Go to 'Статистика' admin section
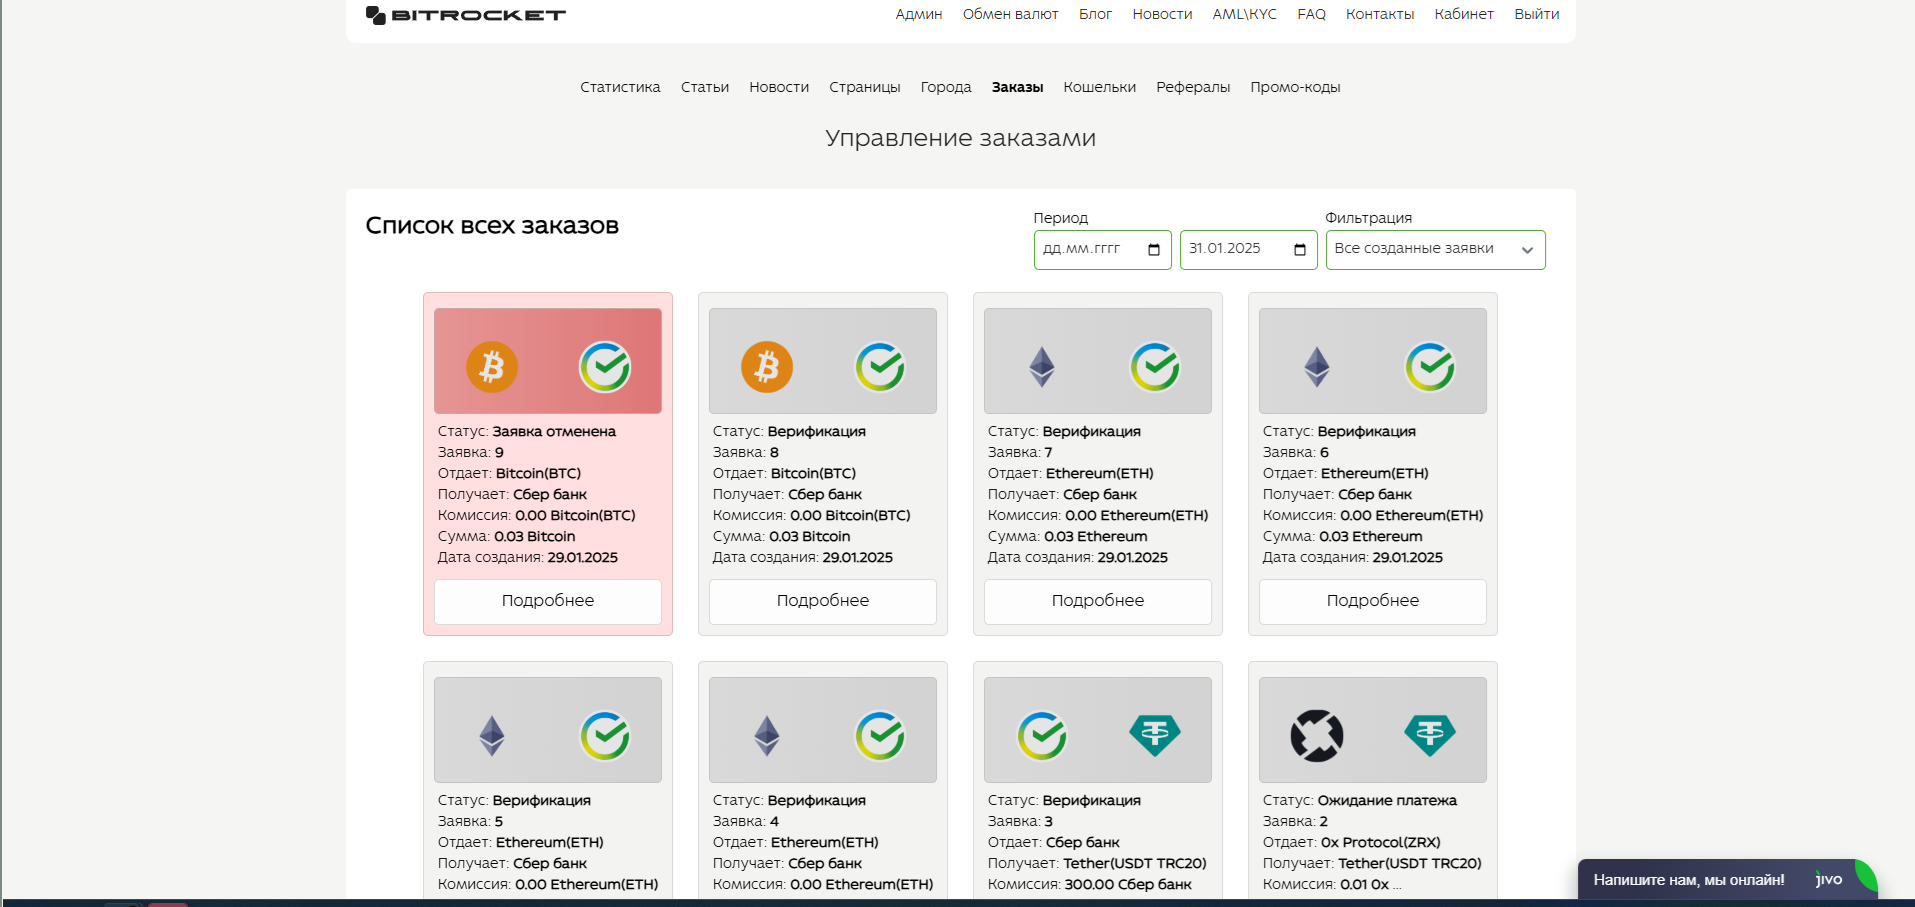The height and width of the screenshot is (907, 1915). [620, 87]
